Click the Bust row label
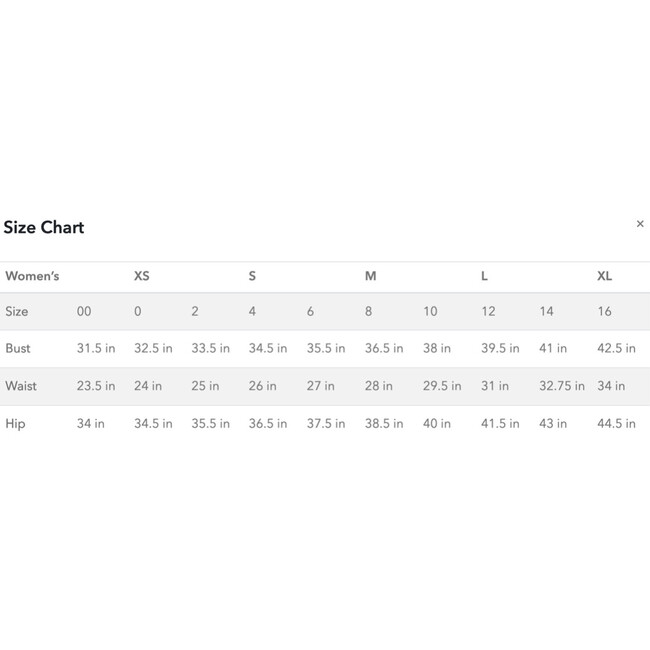This screenshot has width=650, height=650. coord(18,348)
